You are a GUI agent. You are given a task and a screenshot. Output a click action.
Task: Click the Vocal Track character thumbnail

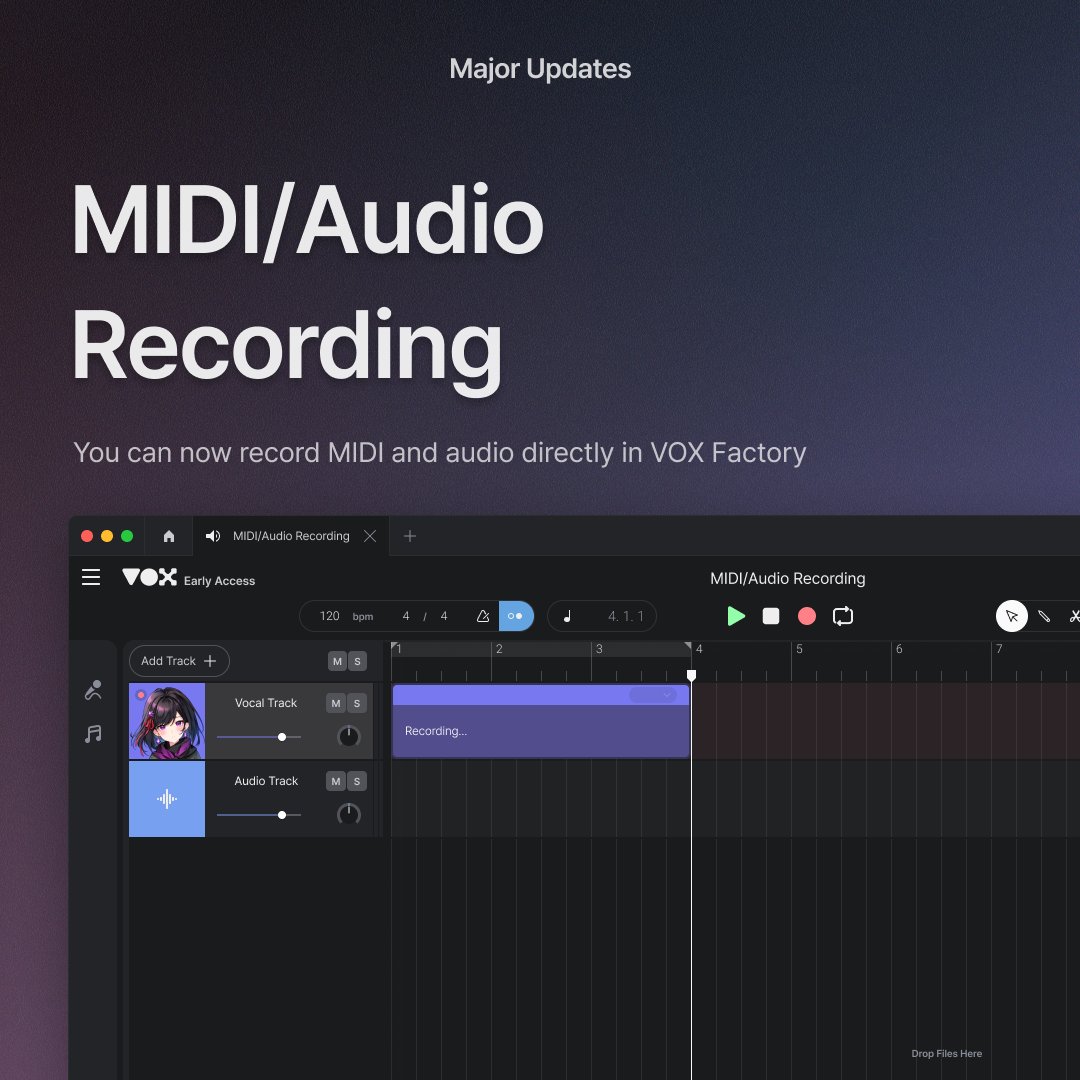(167, 721)
